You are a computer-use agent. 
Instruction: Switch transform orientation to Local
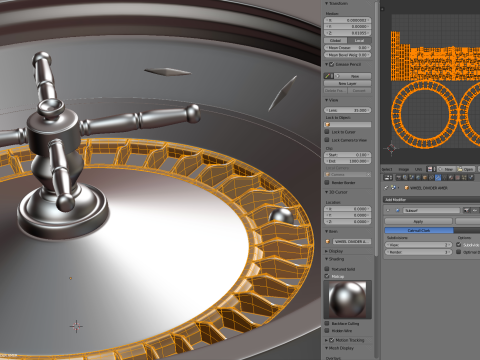[359, 40]
